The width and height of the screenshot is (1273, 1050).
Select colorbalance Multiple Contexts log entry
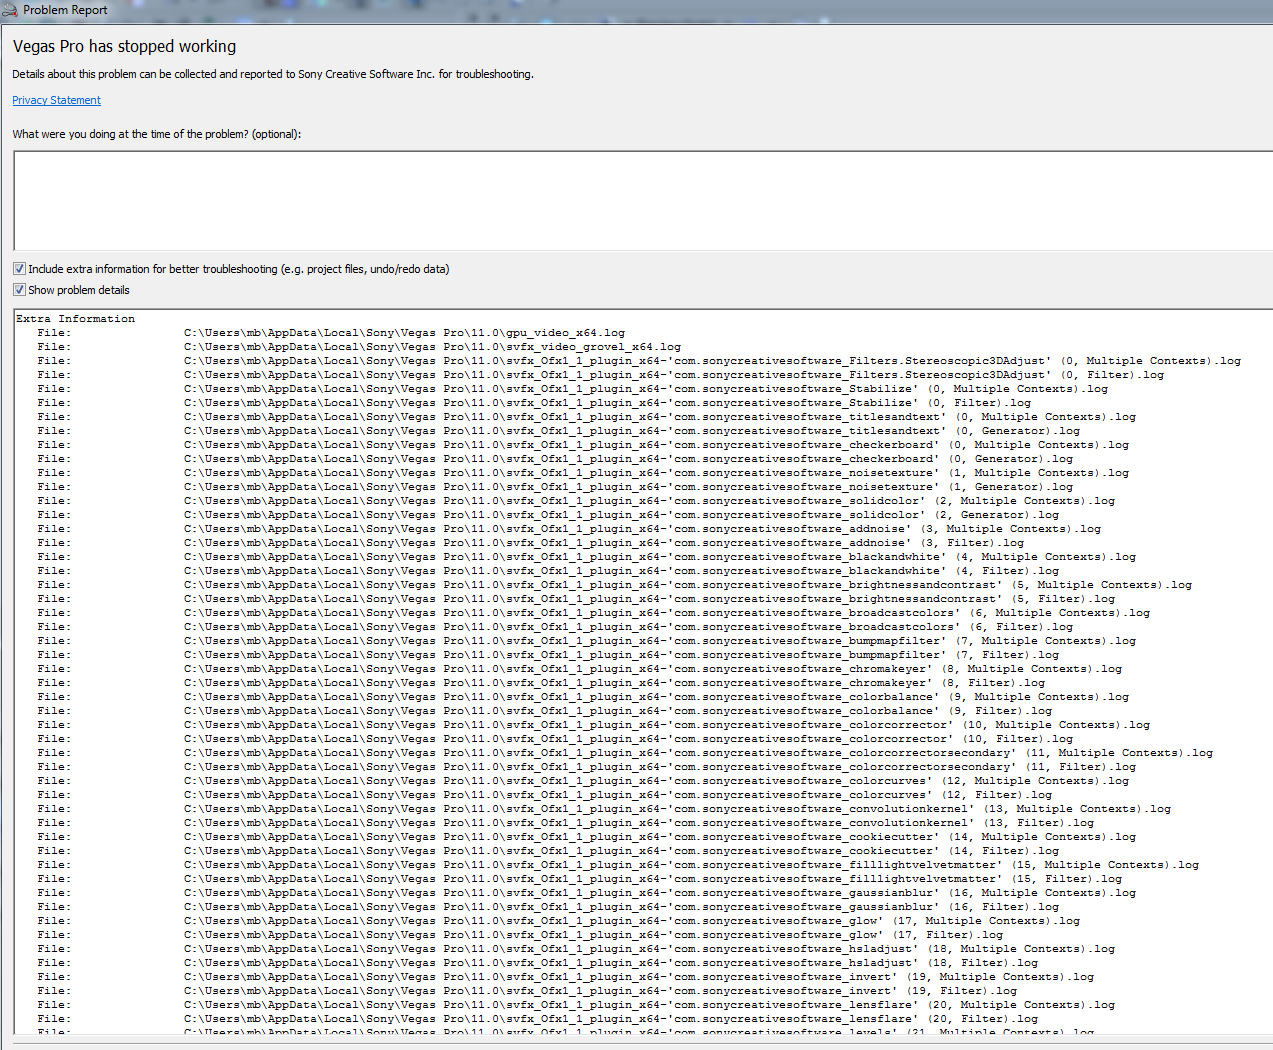pyautogui.click(x=583, y=697)
